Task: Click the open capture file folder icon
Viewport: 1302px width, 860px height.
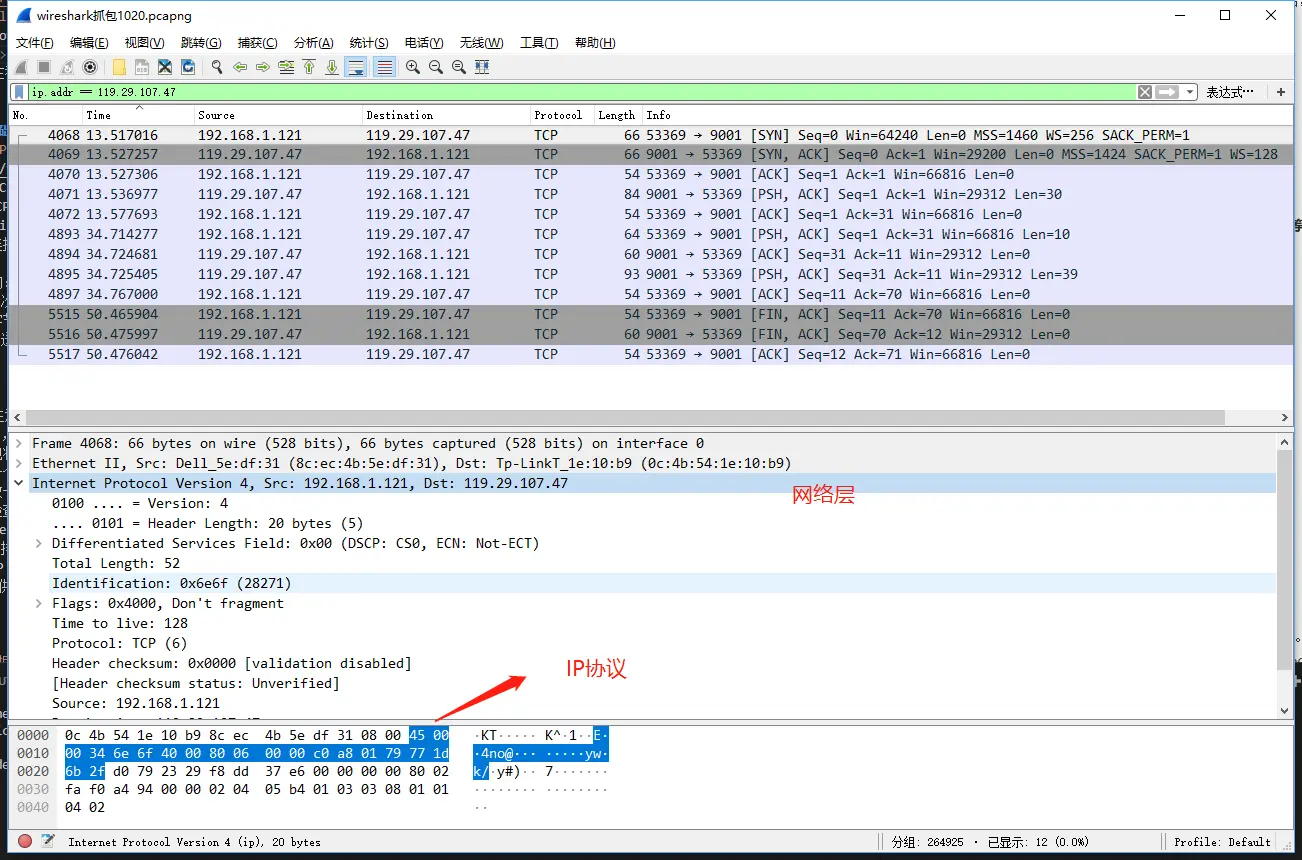Action: click(119, 67)
